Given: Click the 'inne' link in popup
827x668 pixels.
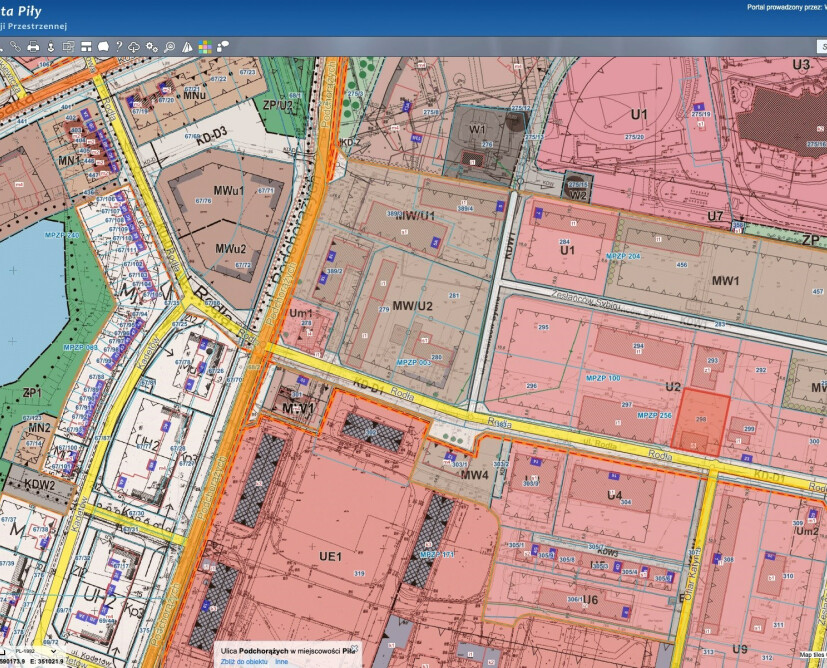Looking at the screenshot, I should [x=282, y=661].
